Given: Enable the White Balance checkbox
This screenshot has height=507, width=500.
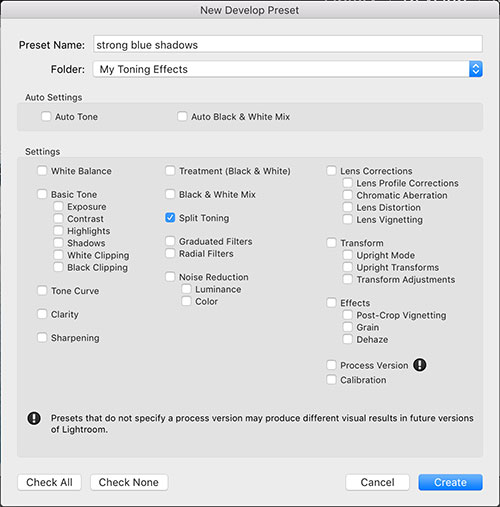Looking at the screenshot, I should (42, 171).
